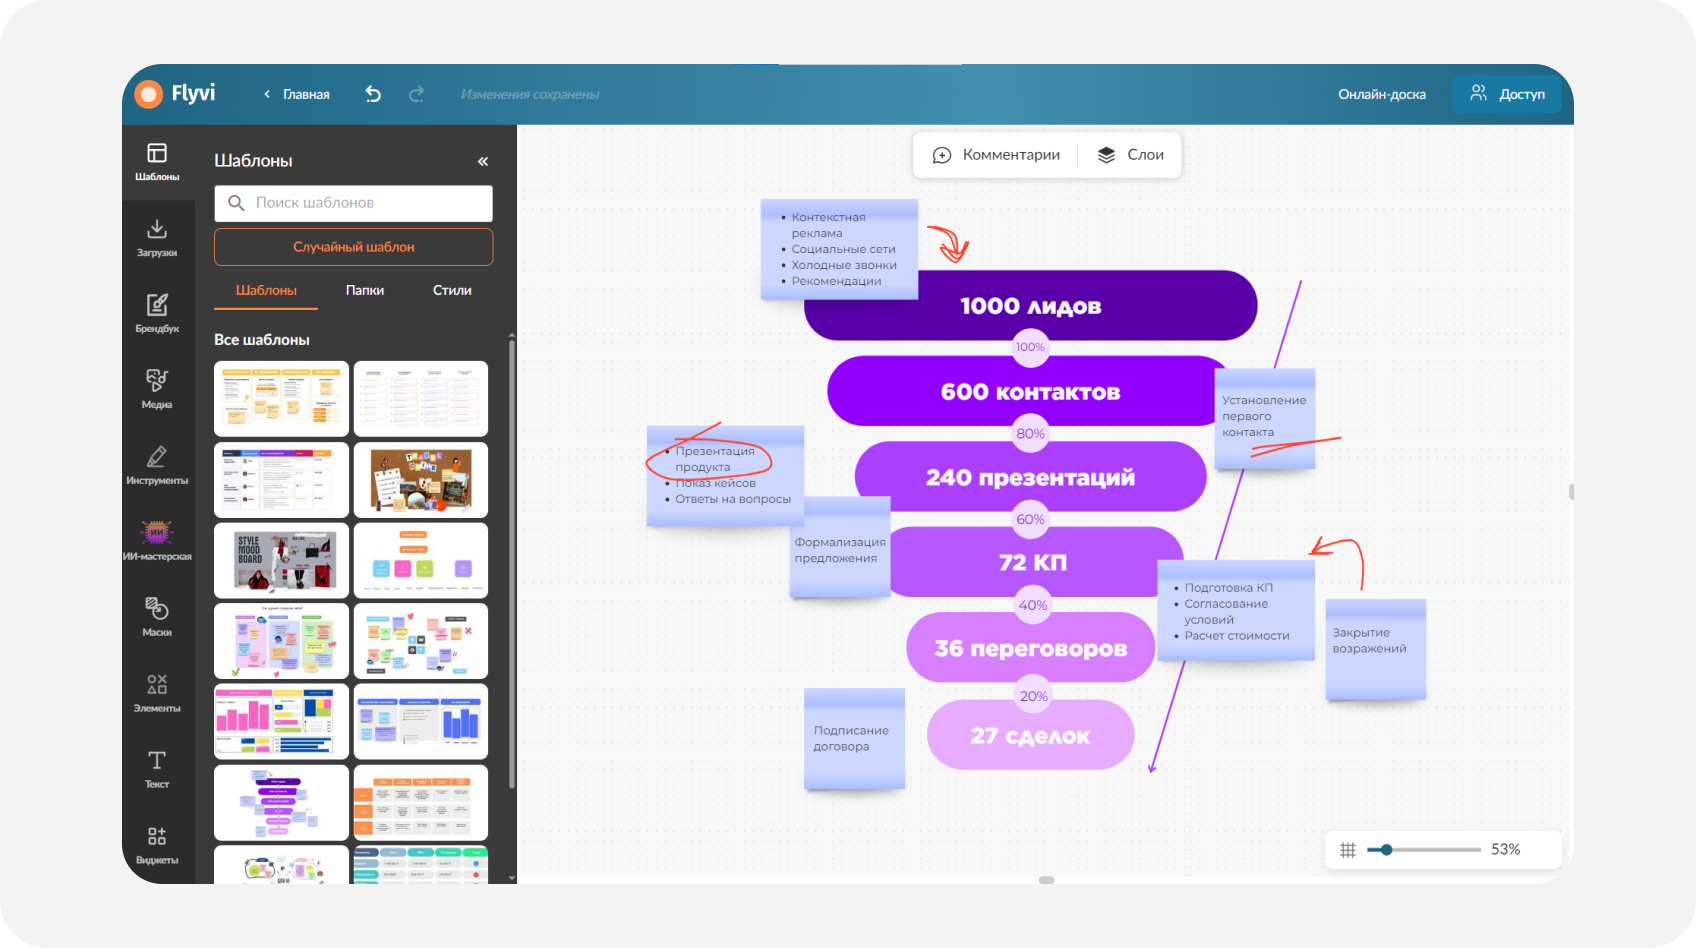Screen dimensions: 1696x948
Task: Open the Шаблоны sidebar section
Action: click(x=157, y=162)
